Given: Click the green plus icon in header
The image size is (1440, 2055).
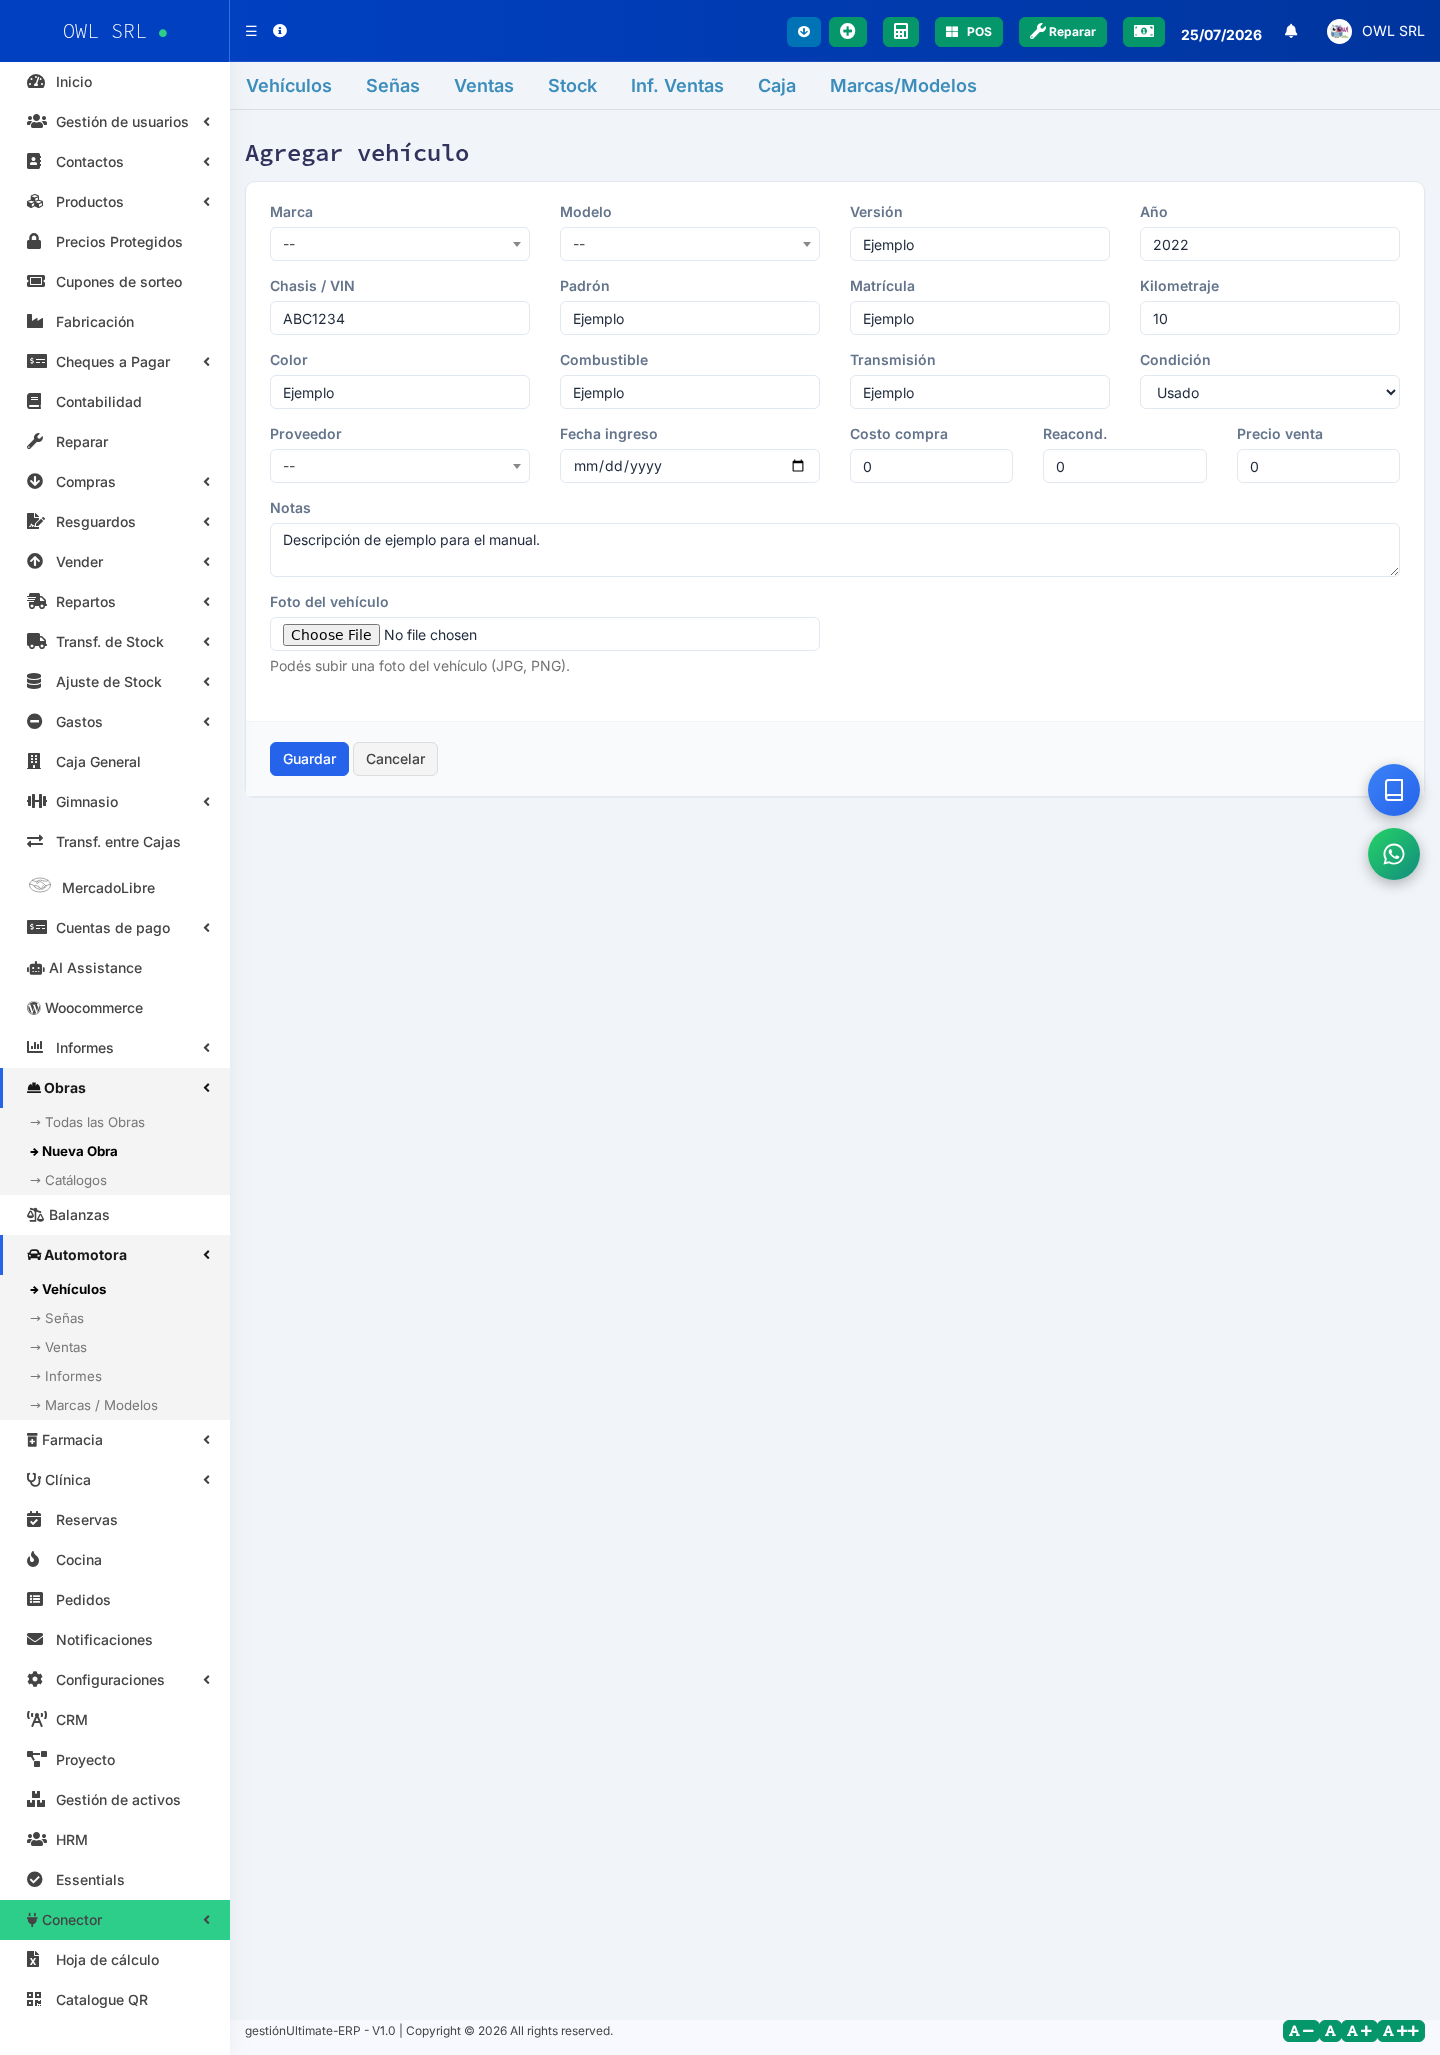Looking at the screenshot, I should 848,32.
